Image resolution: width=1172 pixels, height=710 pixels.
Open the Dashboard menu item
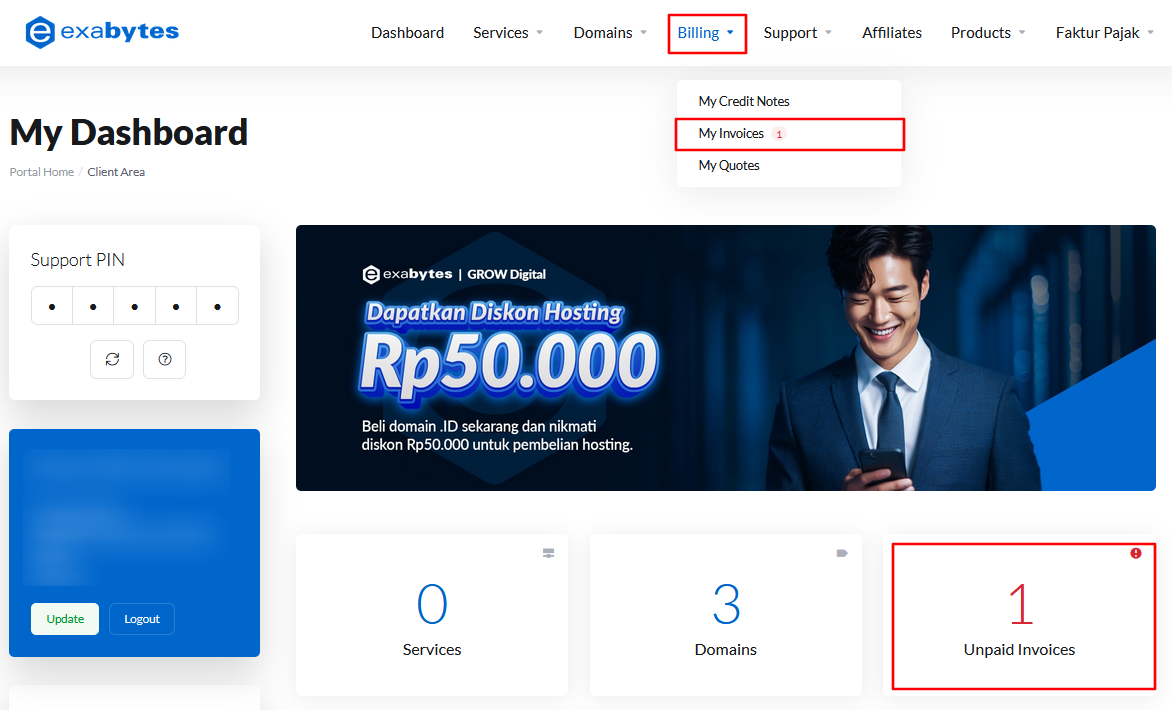point(407,33)
